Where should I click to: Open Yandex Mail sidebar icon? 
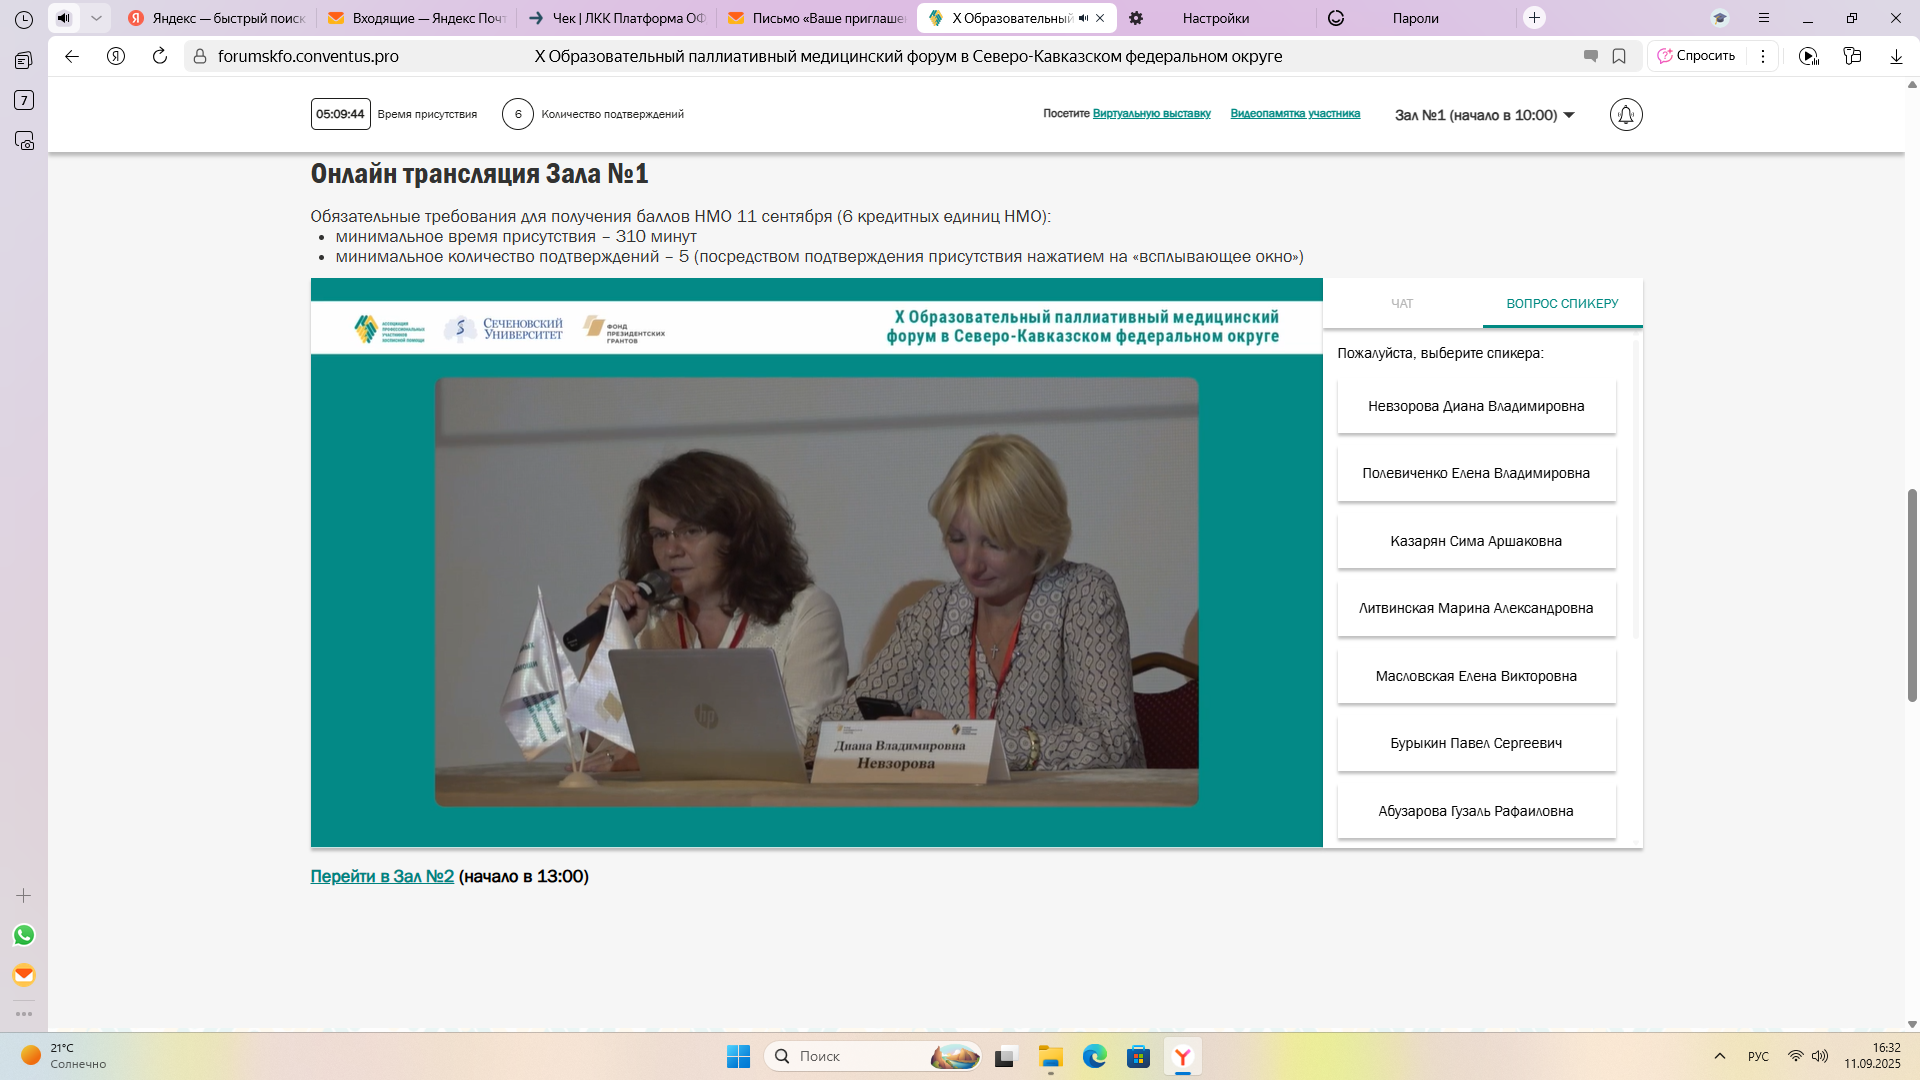coord(24,975)
